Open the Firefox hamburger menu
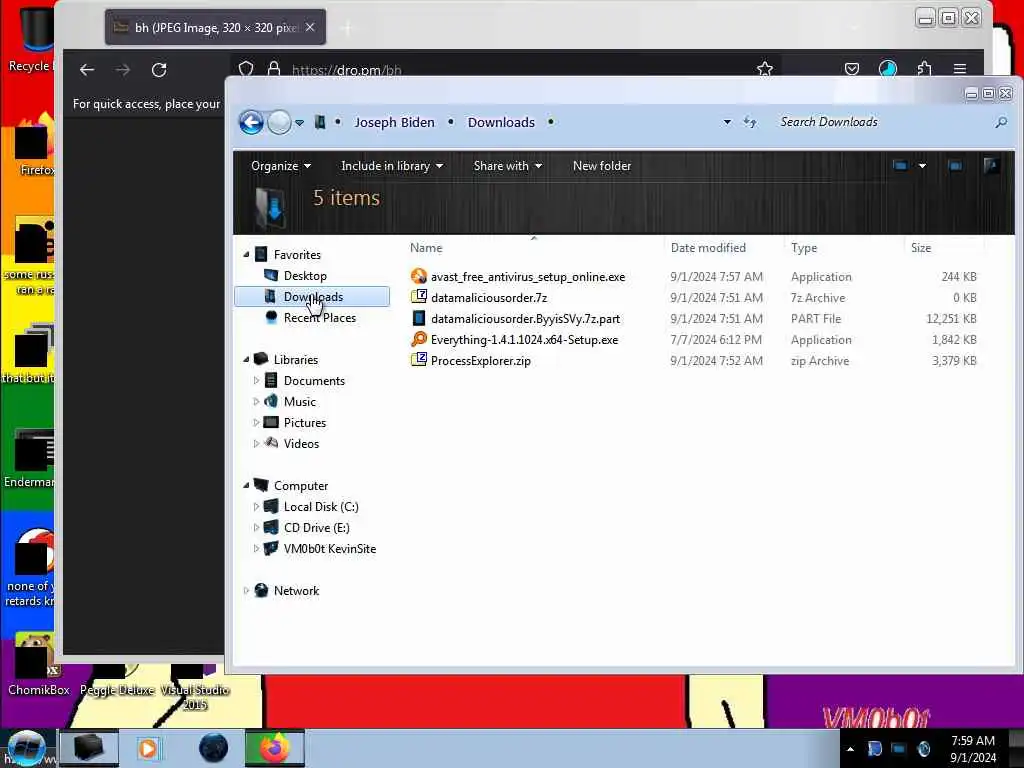The image size is (1024, 768). pos(959,69)
